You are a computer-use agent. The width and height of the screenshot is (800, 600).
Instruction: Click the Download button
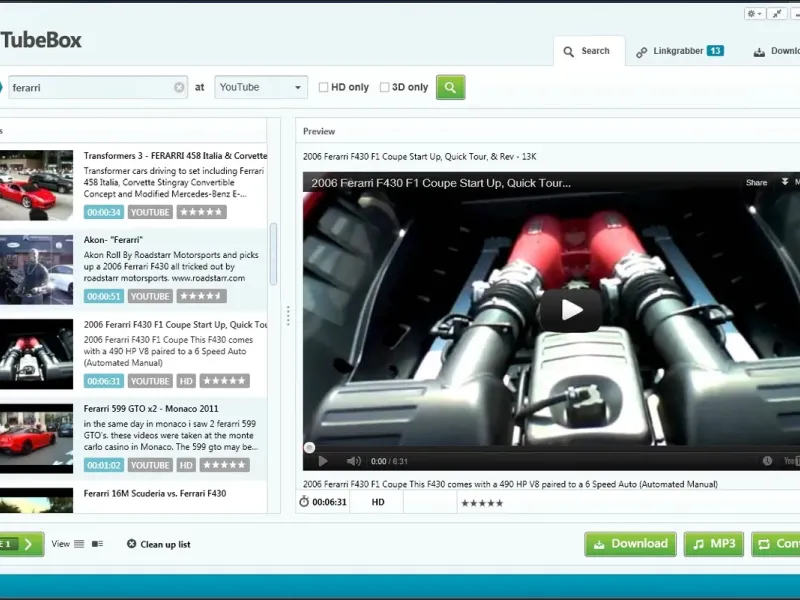[631, 544]
